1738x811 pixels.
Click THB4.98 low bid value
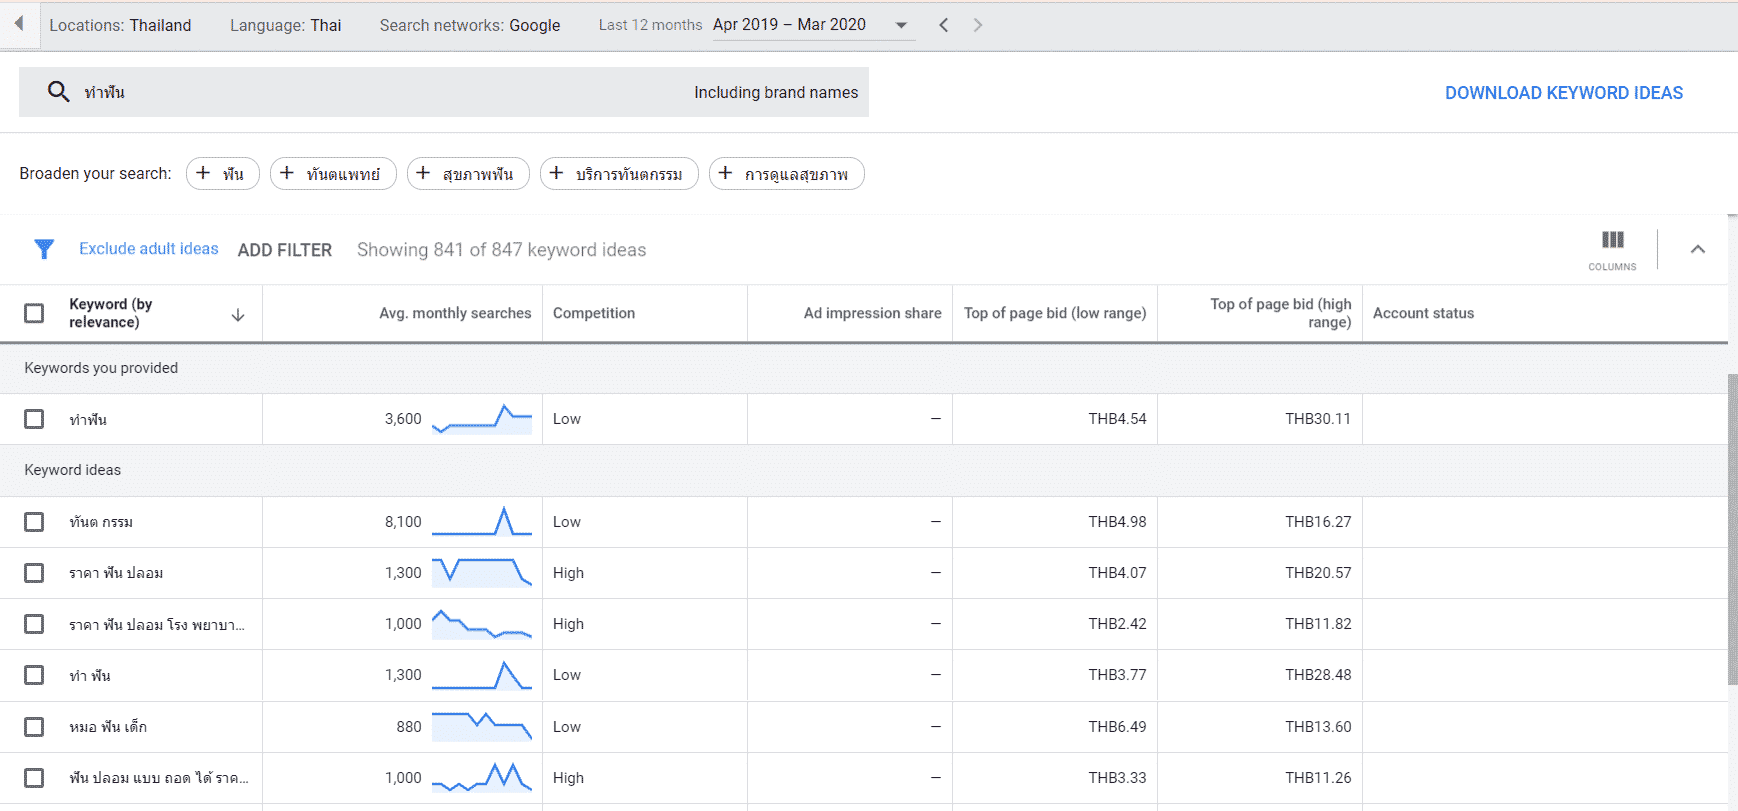coord(1117,522)
